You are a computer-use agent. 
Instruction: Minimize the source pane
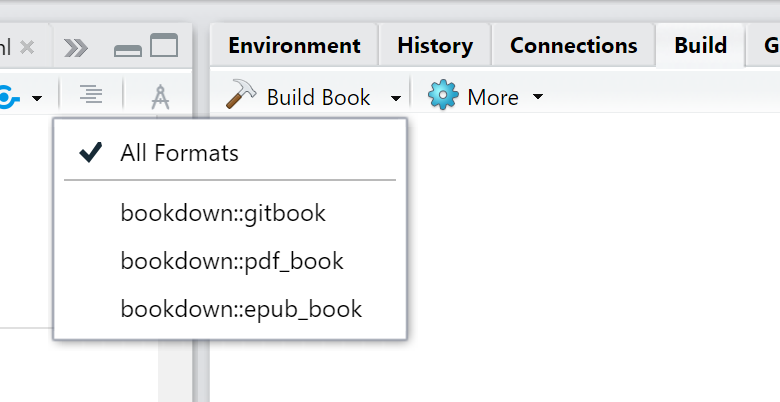tap(128, 48)
